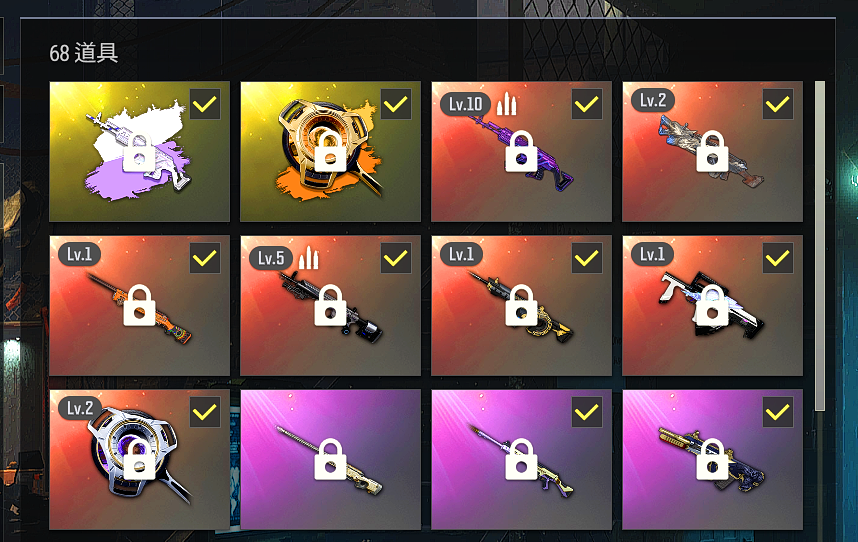Viewport: 858px width, 542px height.
Task: Click the items list vertical scrollbar
Action: (819, 246)
